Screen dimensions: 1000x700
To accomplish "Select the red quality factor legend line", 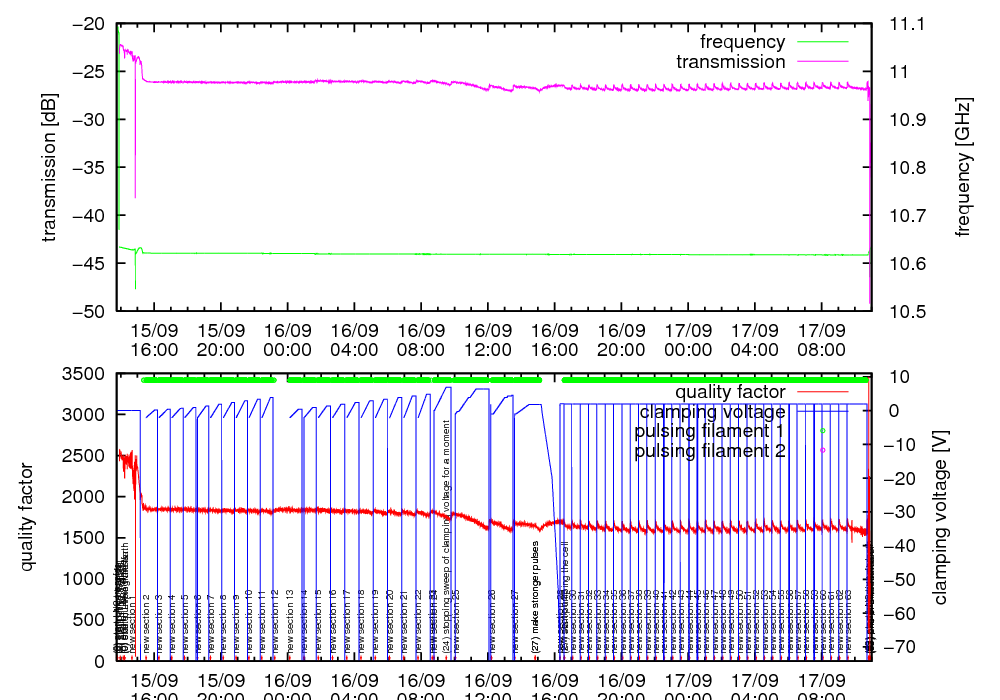I will (x=821, y=392).
